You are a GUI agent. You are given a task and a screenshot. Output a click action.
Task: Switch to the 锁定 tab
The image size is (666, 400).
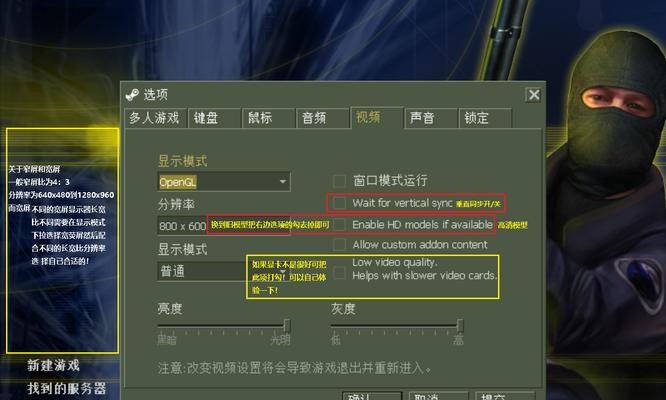485,118
